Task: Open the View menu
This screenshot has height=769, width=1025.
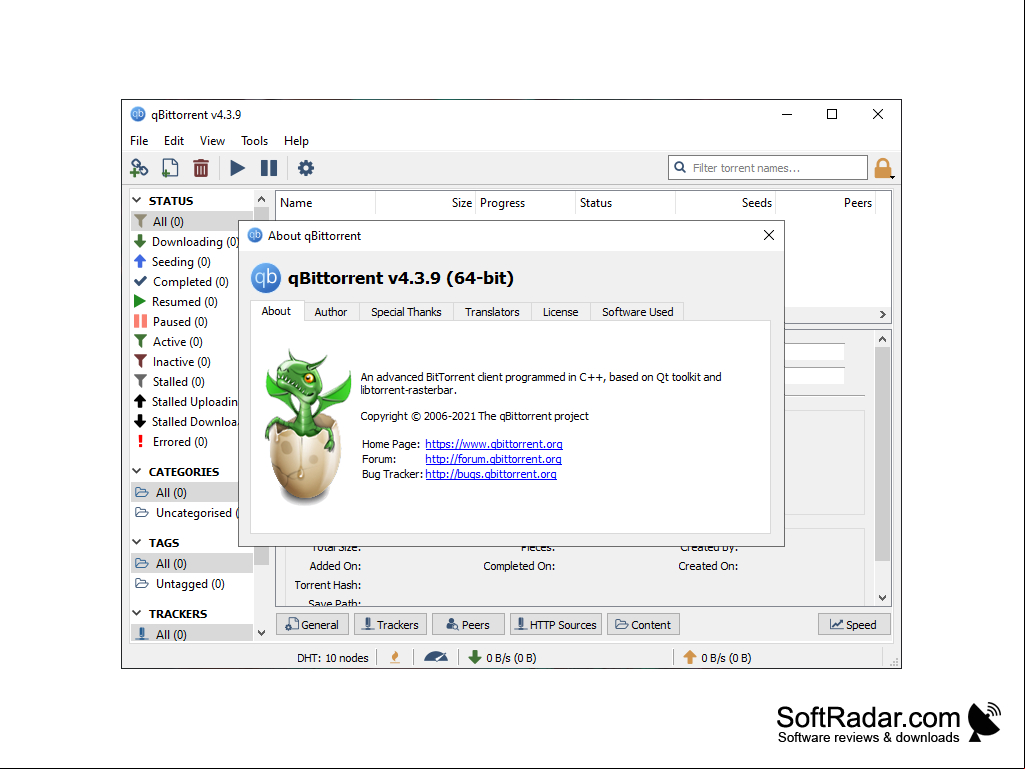Action: pyautogui.click(x=212, y=141)
